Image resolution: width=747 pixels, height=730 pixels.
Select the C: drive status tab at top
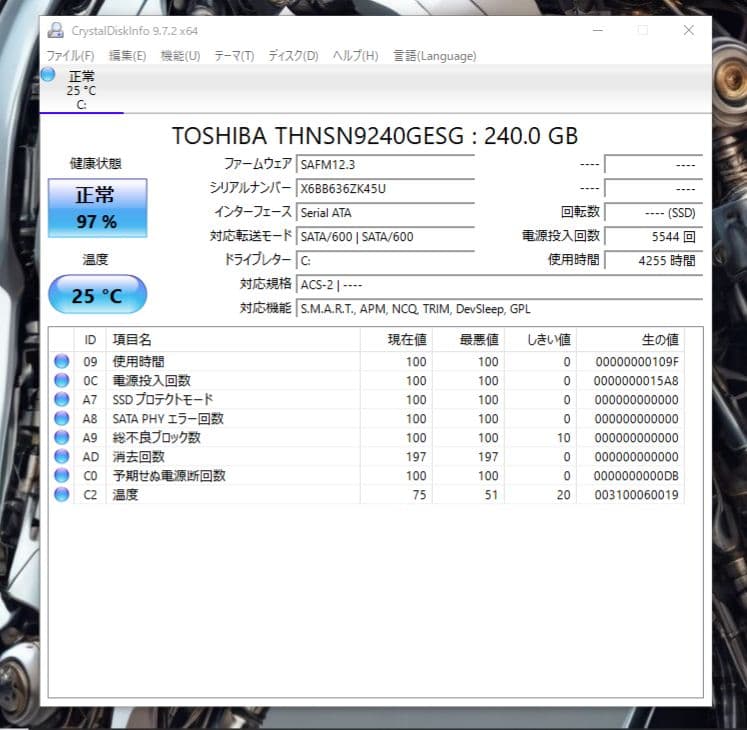click(x=81, y=90)
